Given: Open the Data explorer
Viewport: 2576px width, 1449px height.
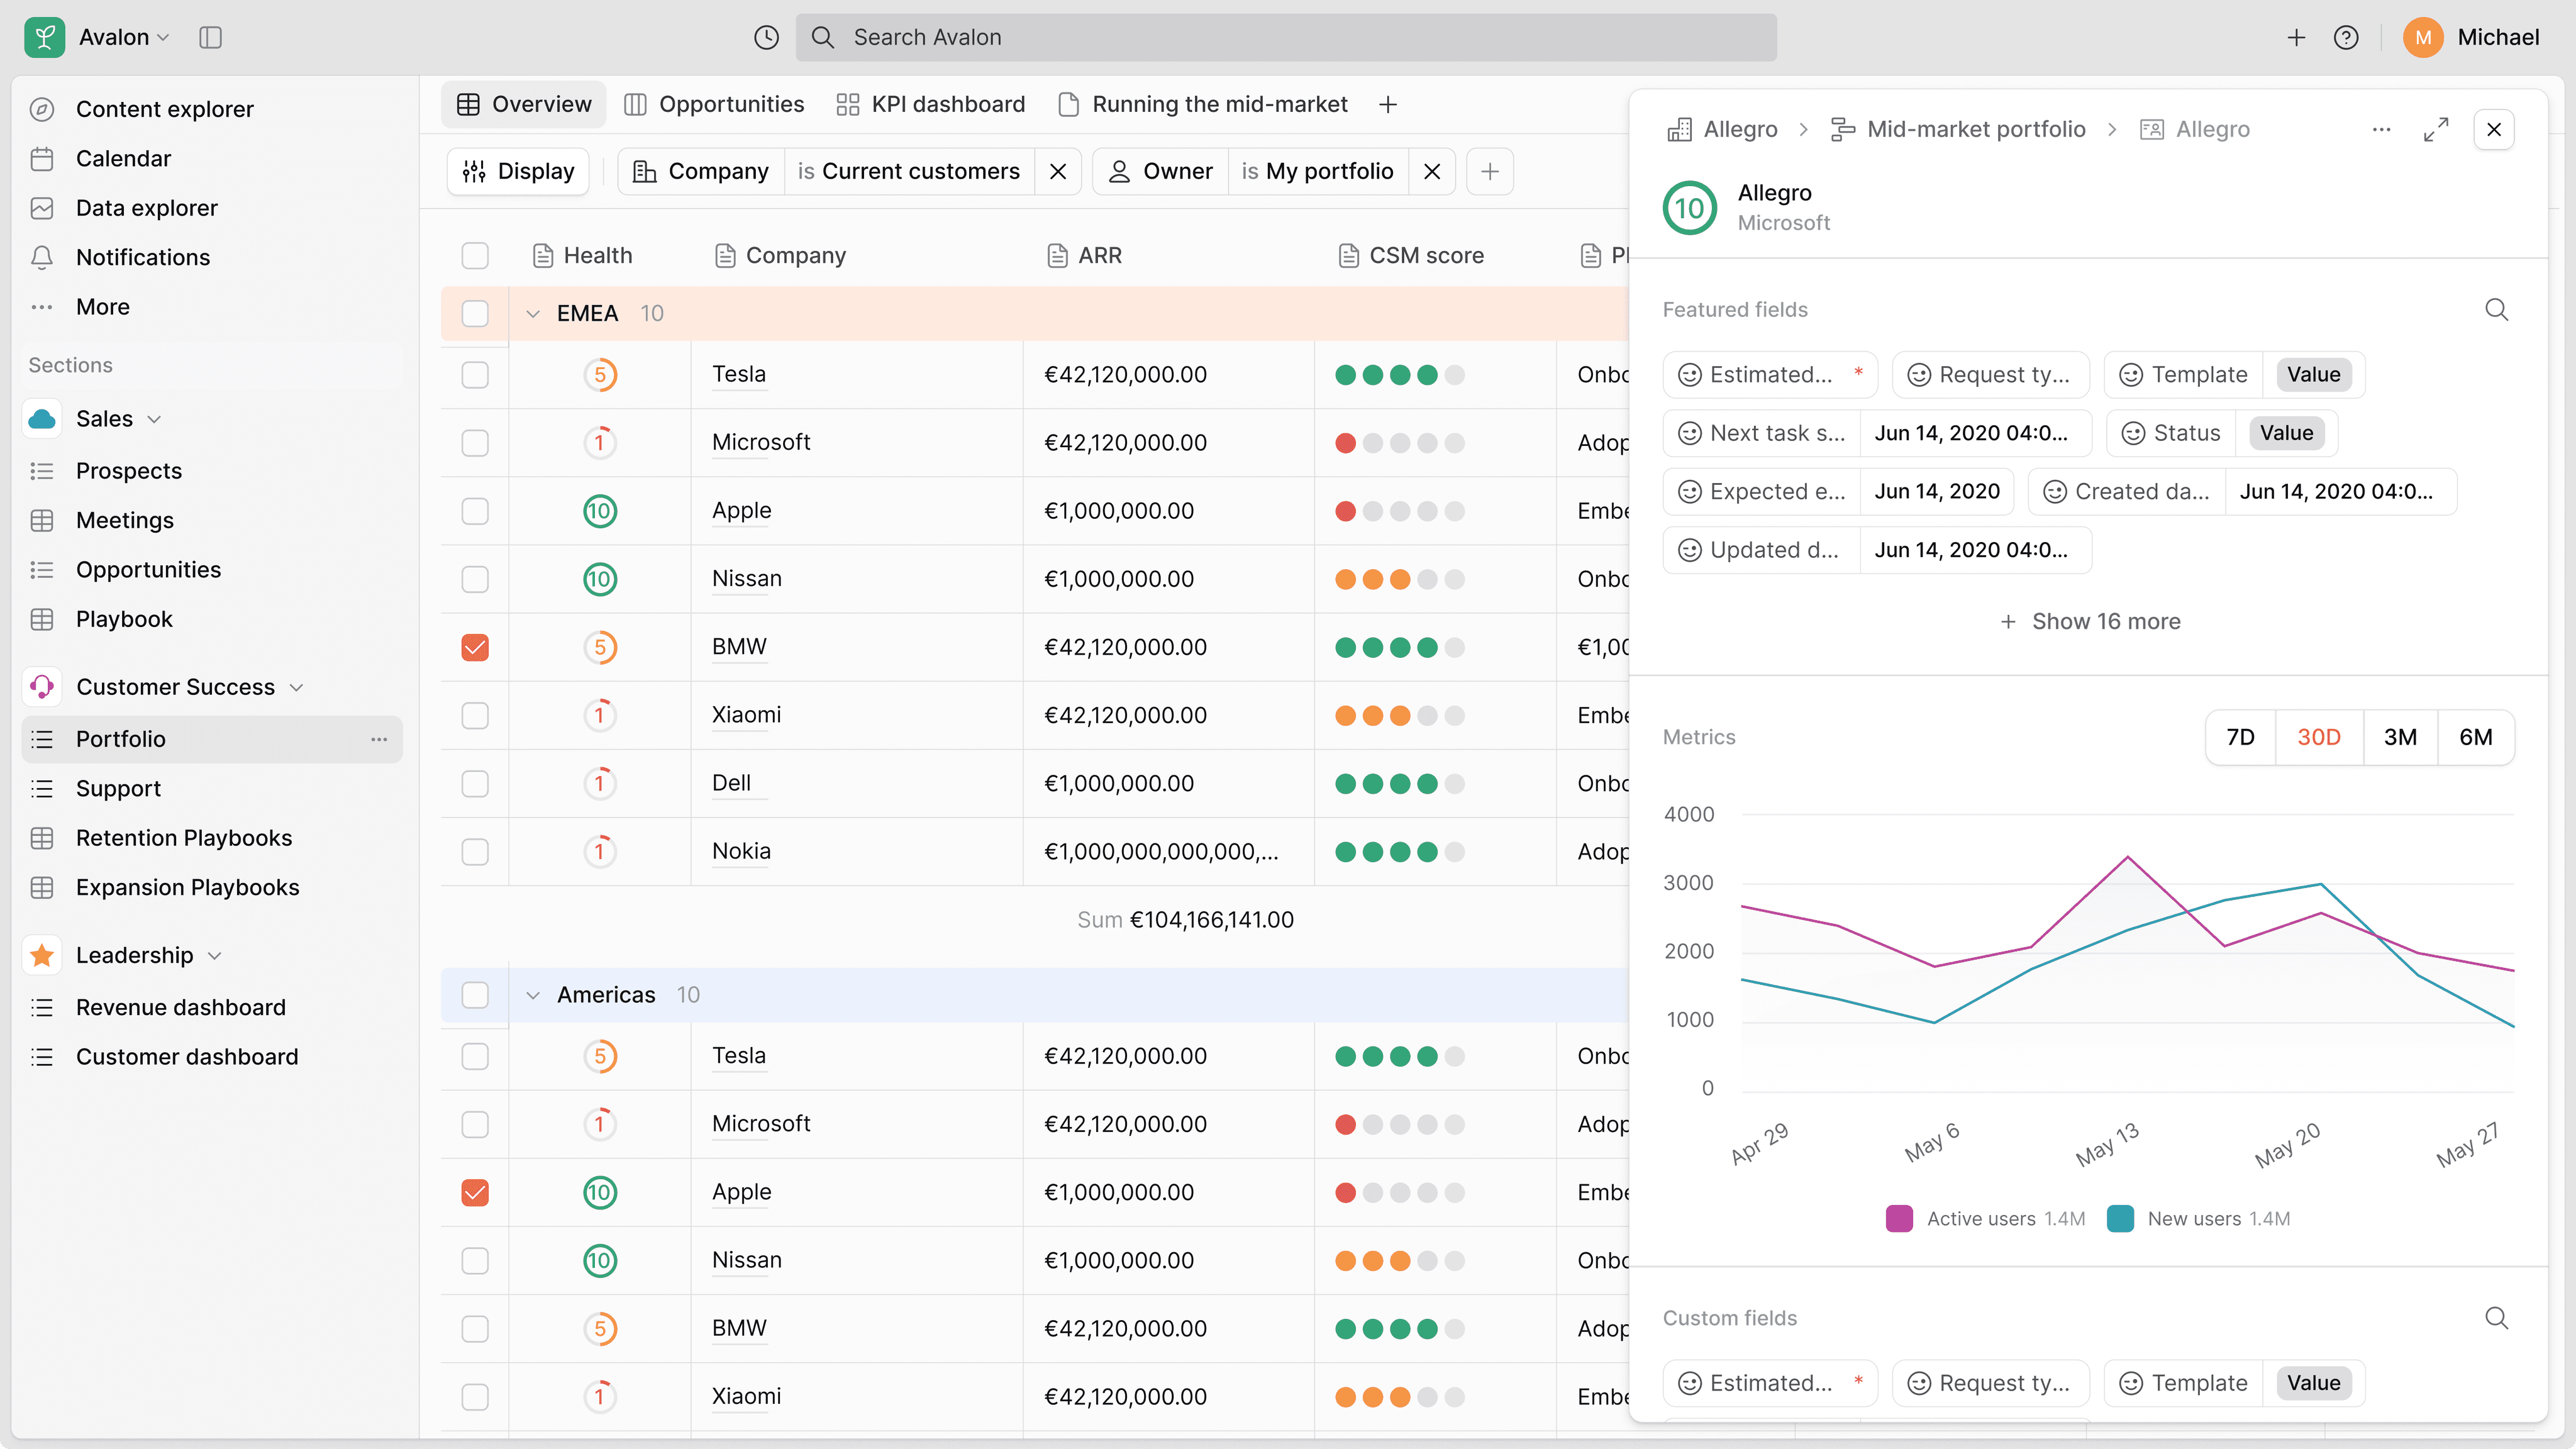Looking at the screenshot, I should 148,207.
